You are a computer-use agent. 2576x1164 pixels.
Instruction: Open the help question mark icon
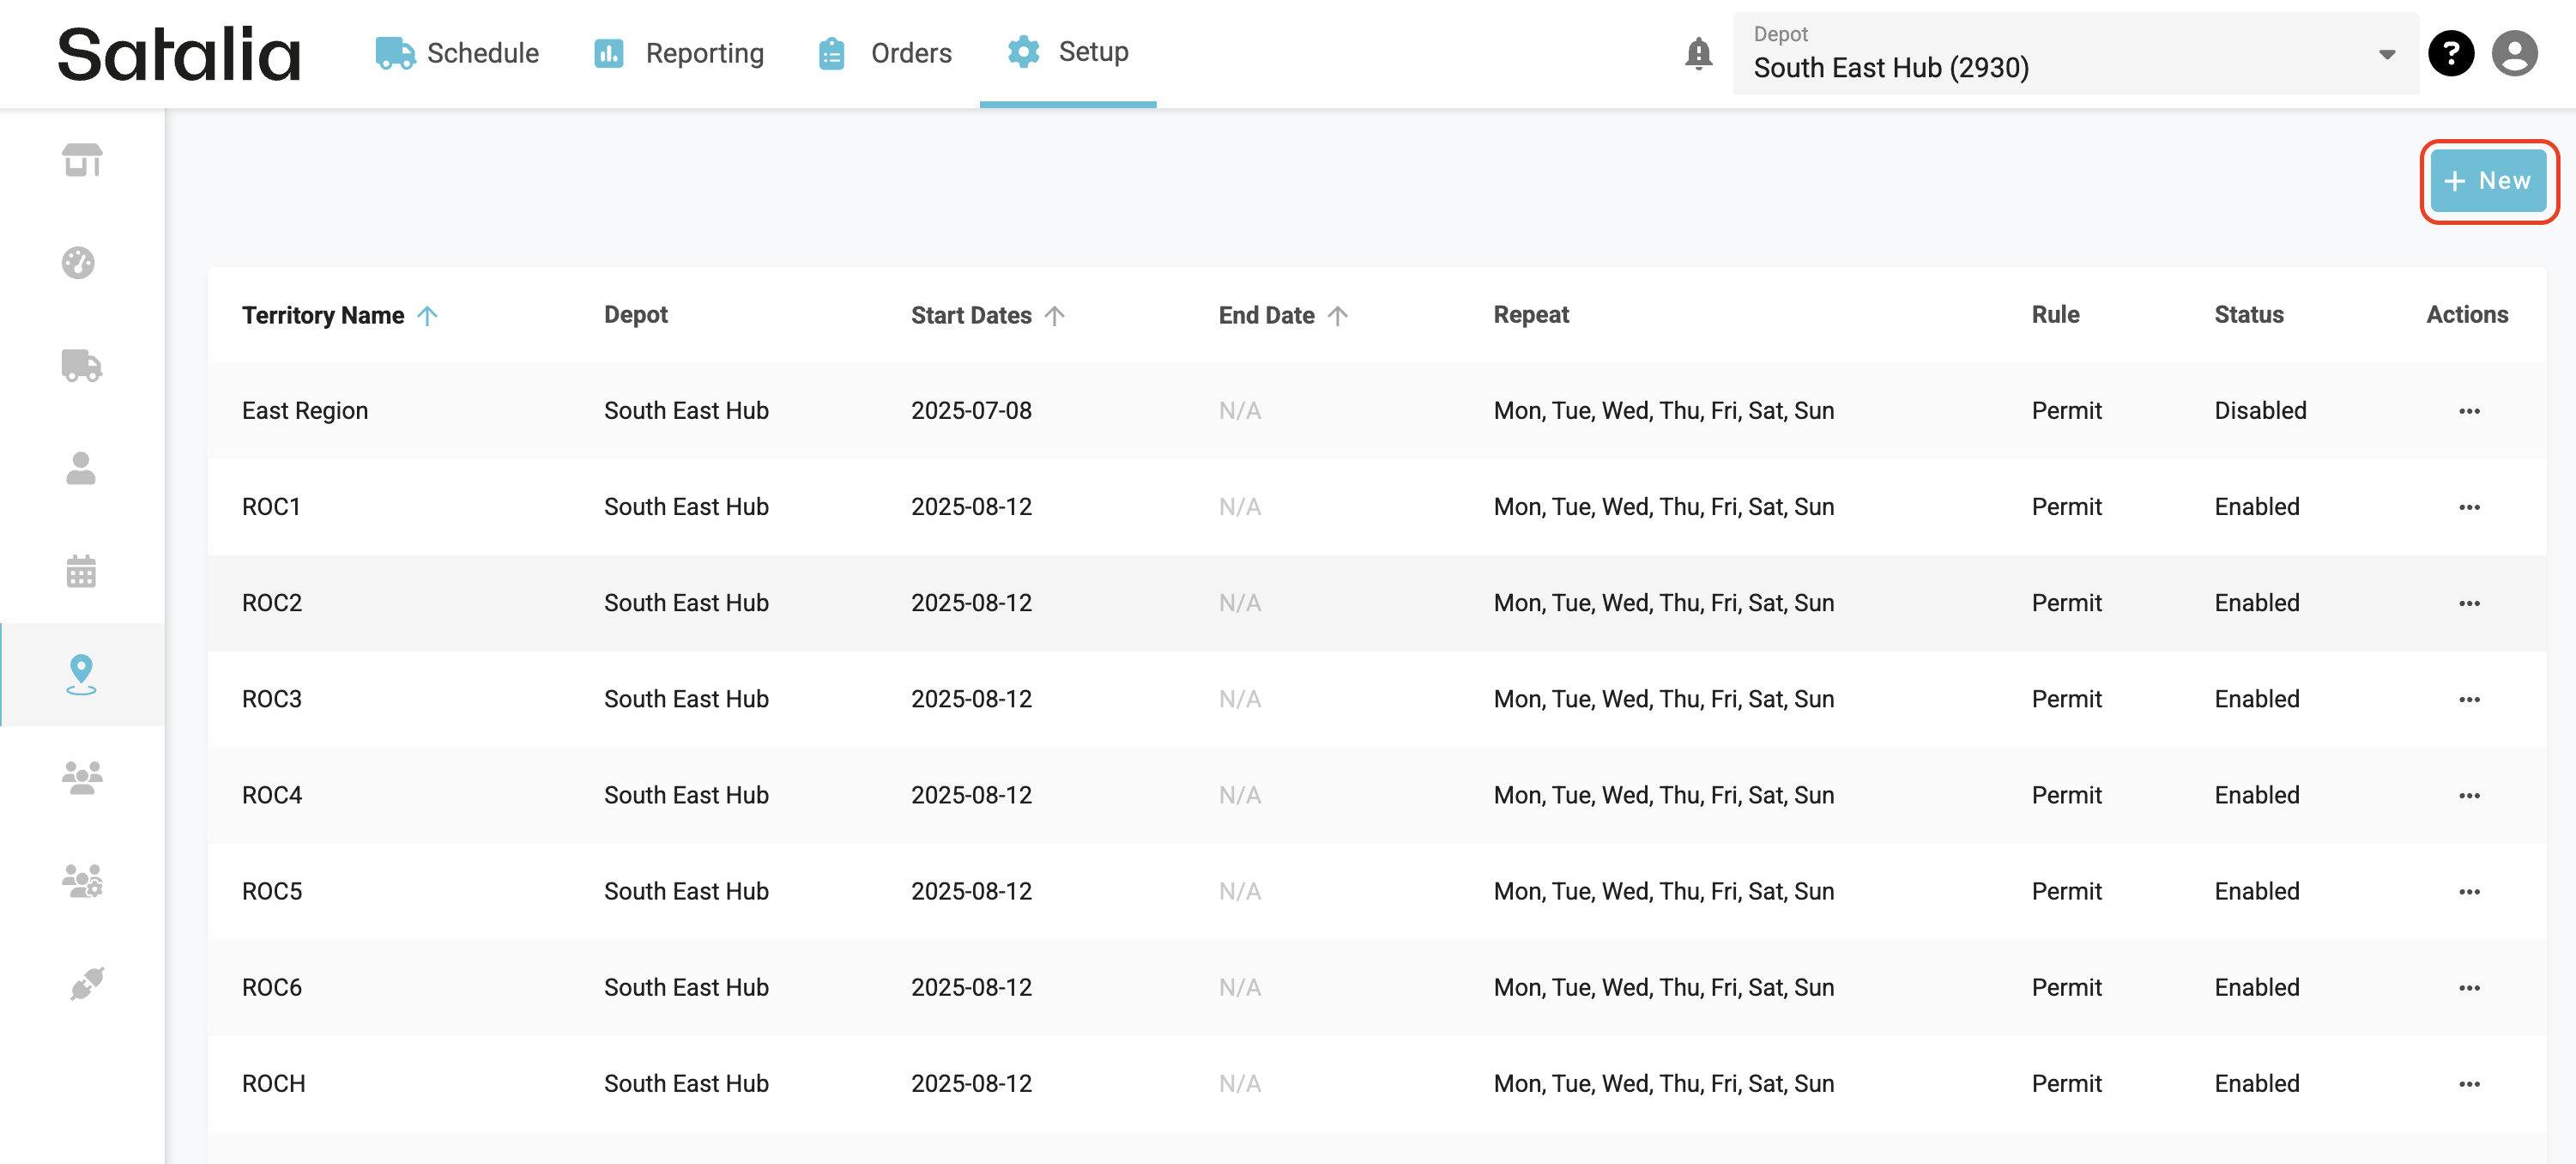tap(2451, 54)
